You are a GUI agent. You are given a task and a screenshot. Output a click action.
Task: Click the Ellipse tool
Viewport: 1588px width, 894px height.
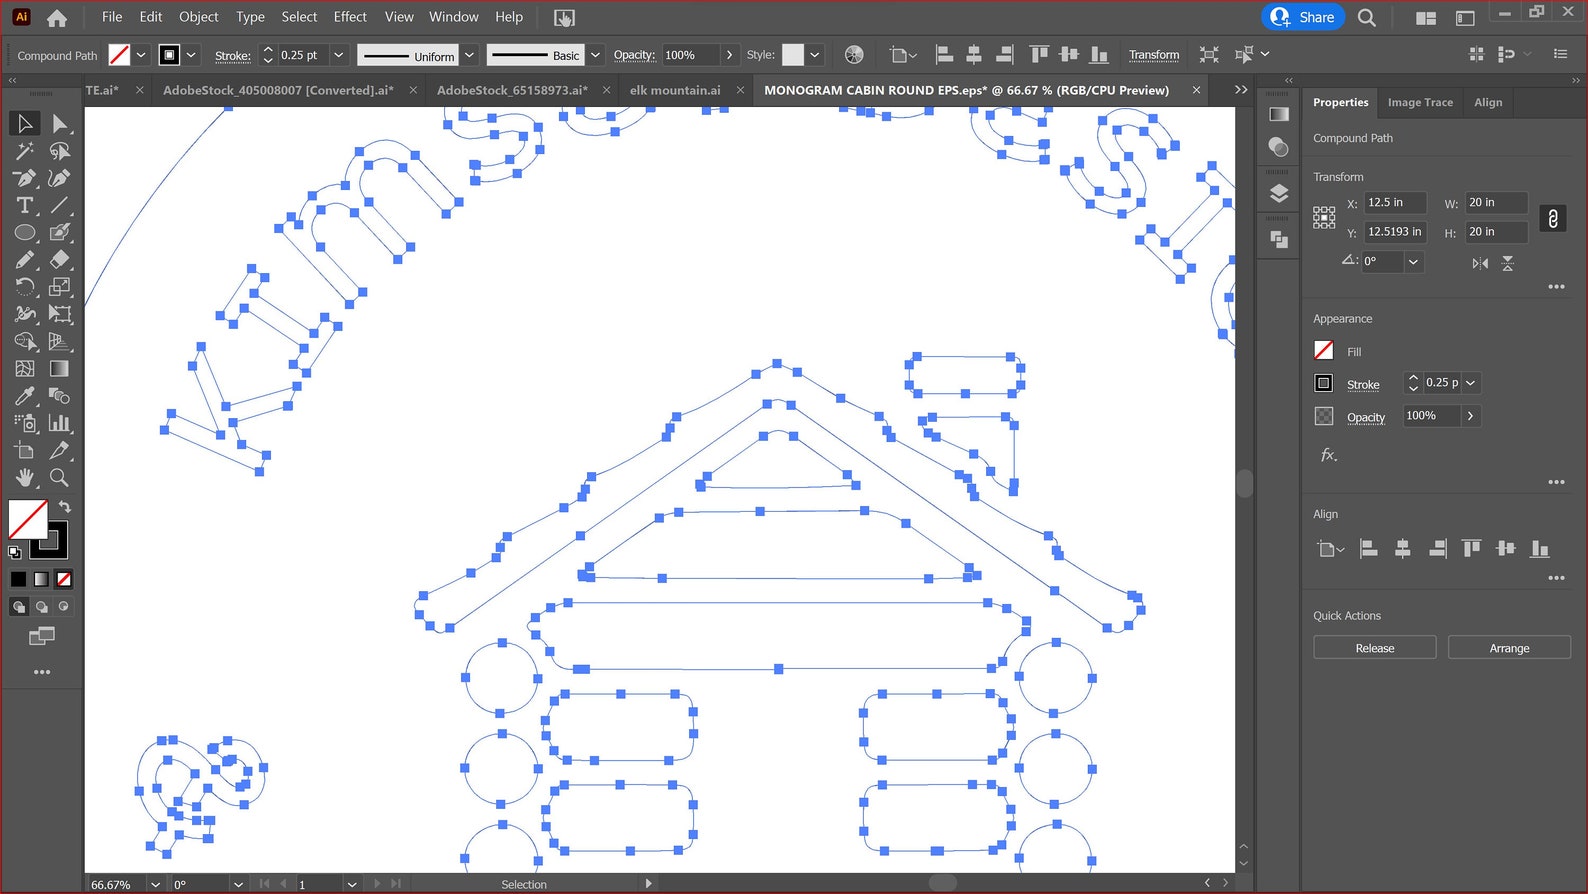click(x=25, y=233)
